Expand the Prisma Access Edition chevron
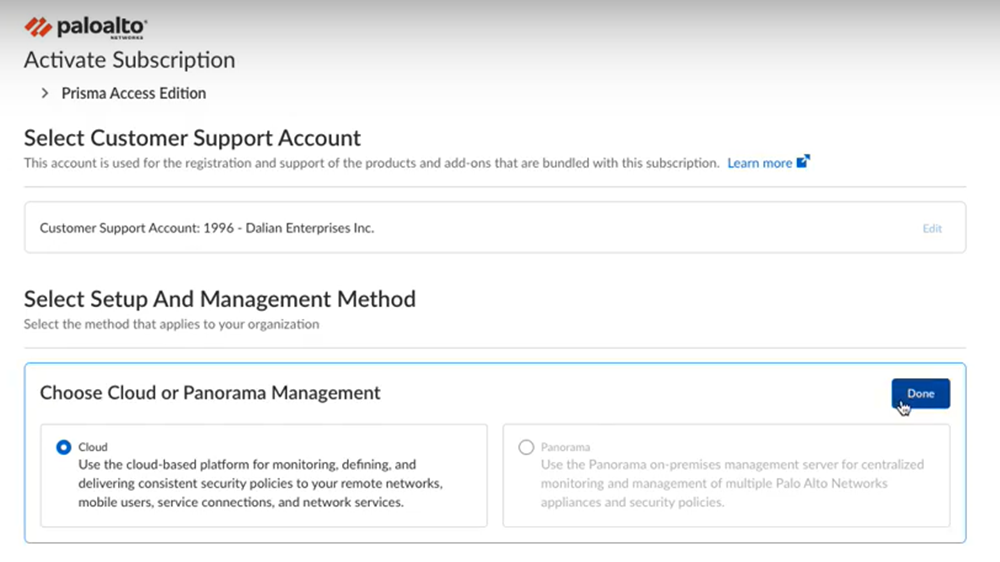Screen dimensions: 1000x562 (x=45, y=93)
